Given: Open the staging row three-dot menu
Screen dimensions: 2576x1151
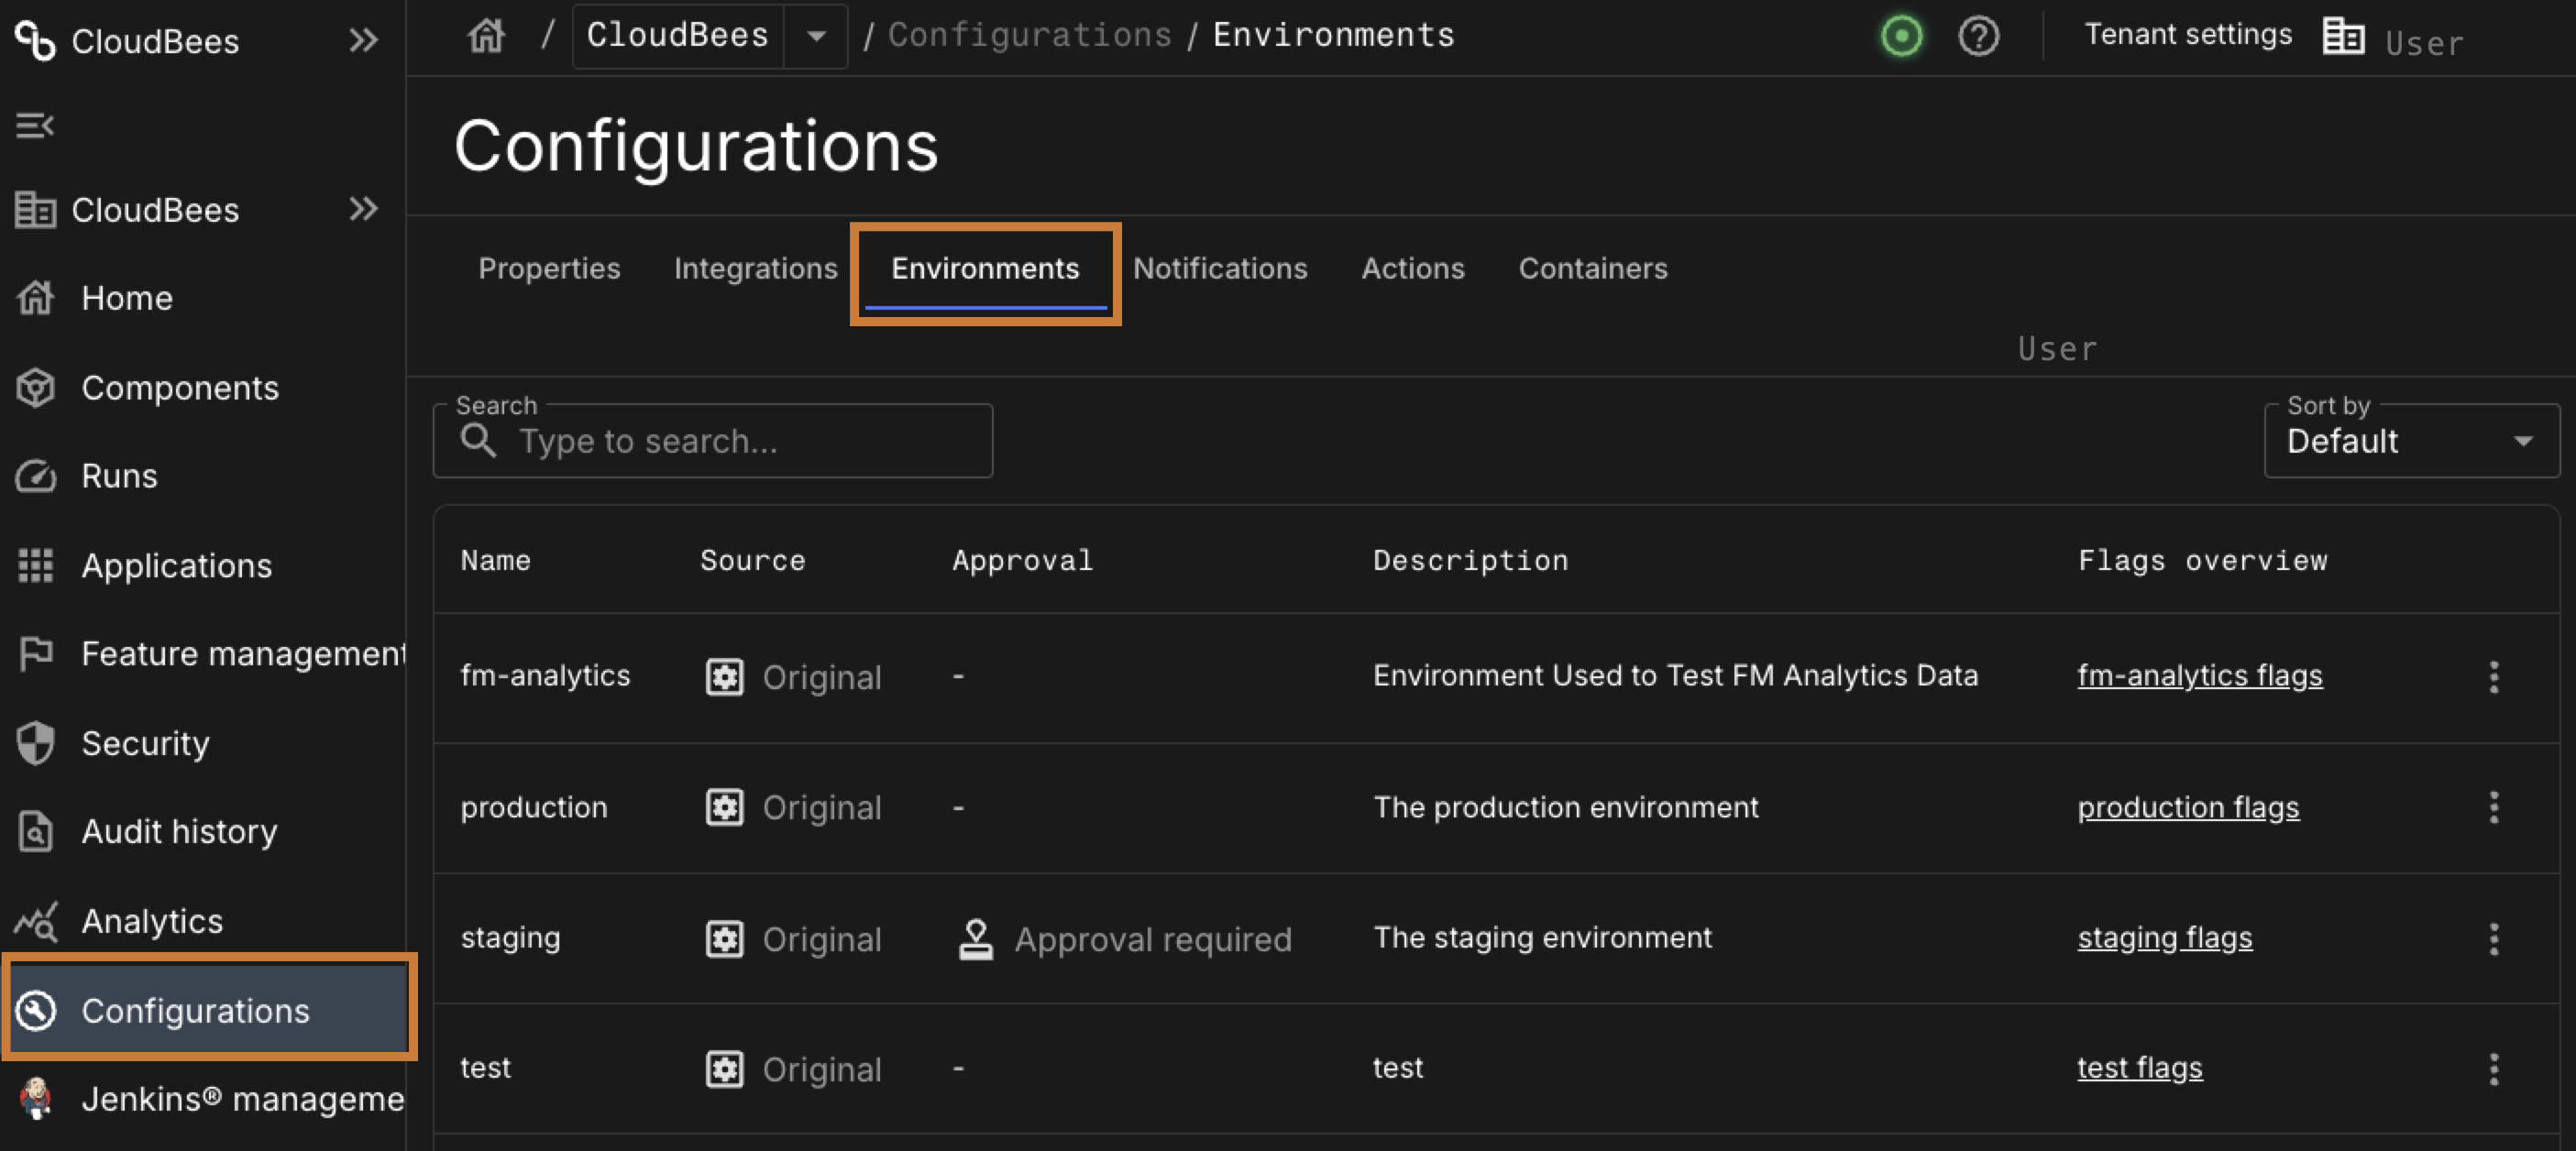Looking at the screenshot, I should [x=2493, y=938].
